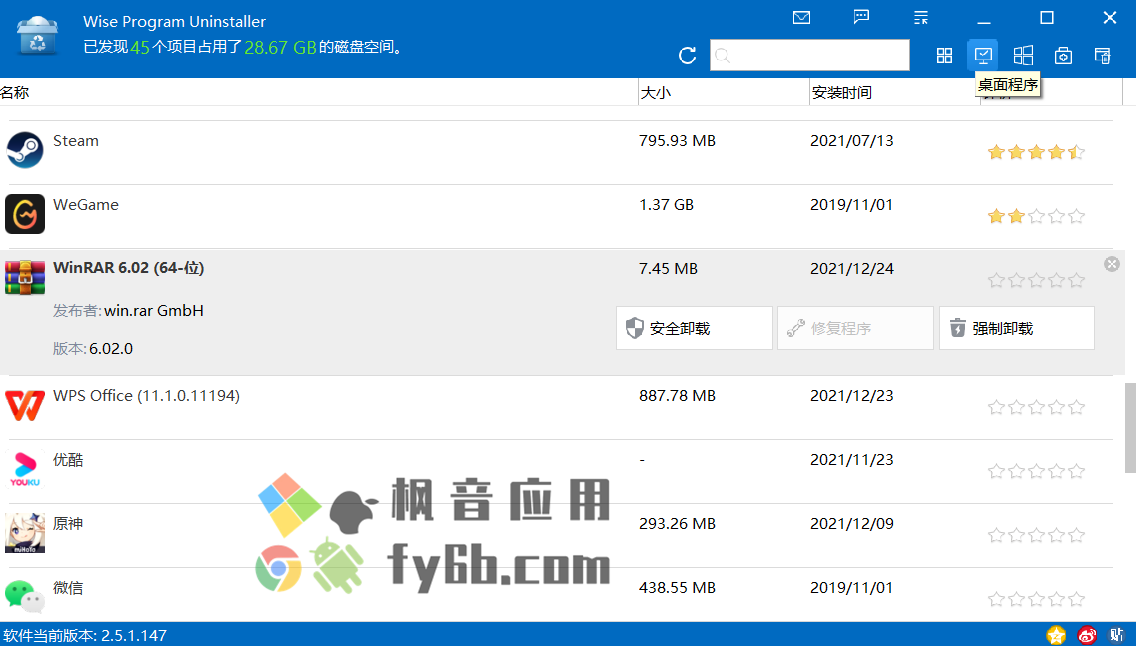Click the 2021/07/13 install date
Image resolution: width=1136 pixels, height=646 pixels.
(852, 140)
